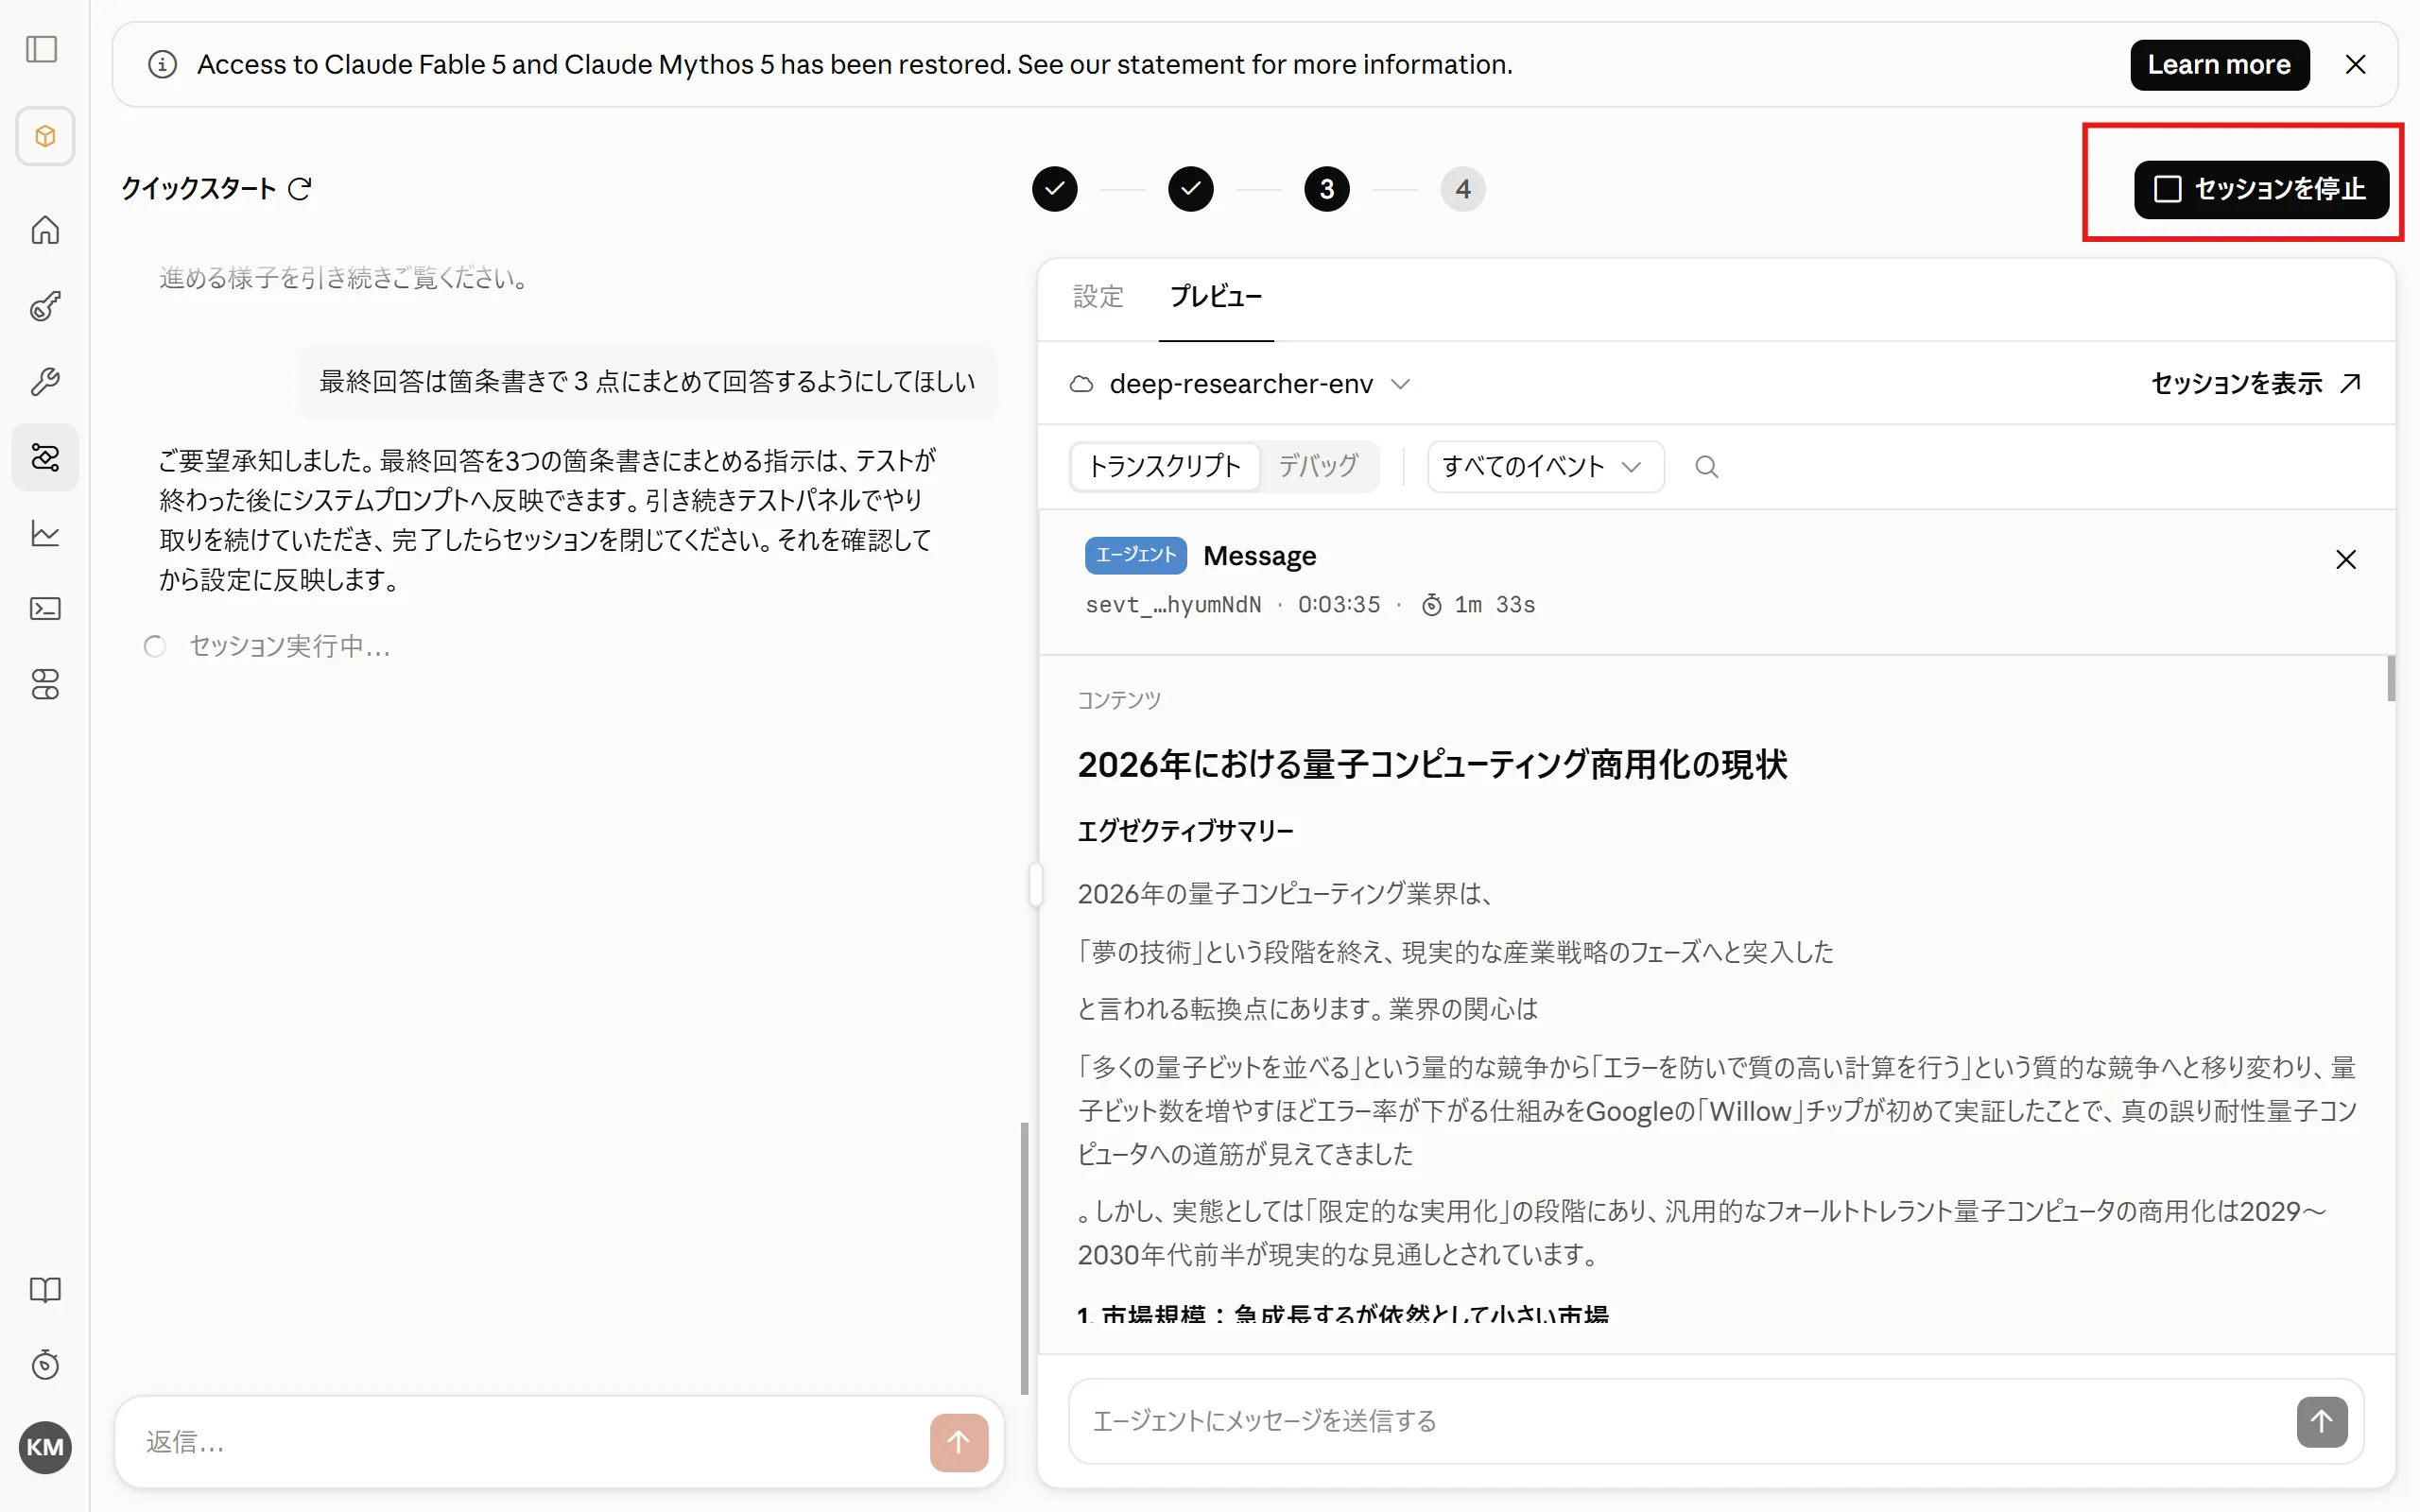Click the info icon in the banner
The image size is (2420, 1512).
pyautogui.click(x=162, y=65)
